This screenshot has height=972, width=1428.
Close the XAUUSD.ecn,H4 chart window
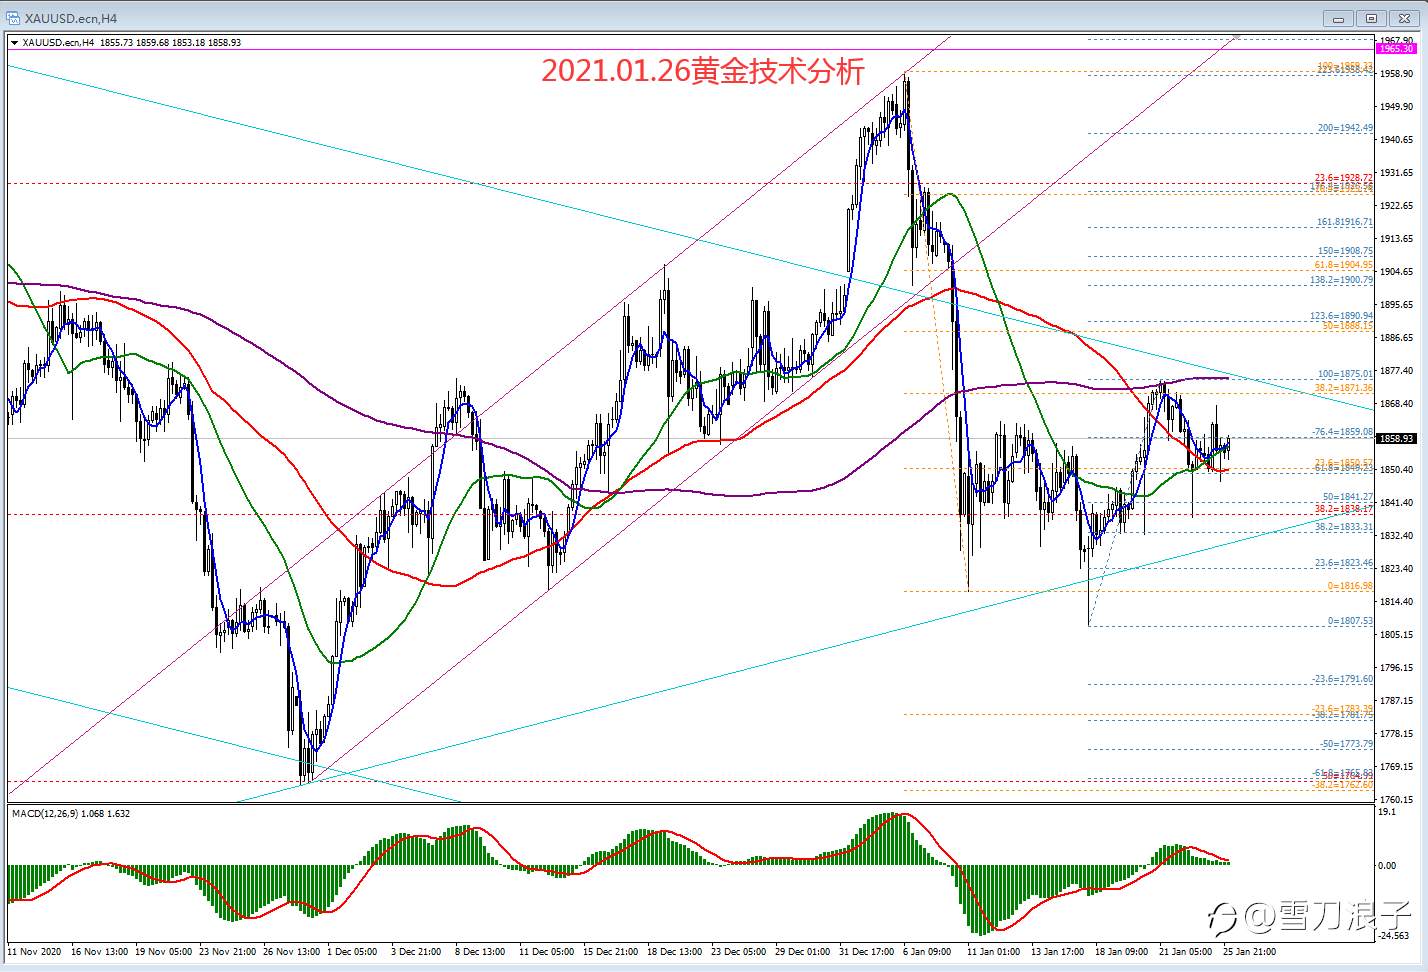(1404, 18)
